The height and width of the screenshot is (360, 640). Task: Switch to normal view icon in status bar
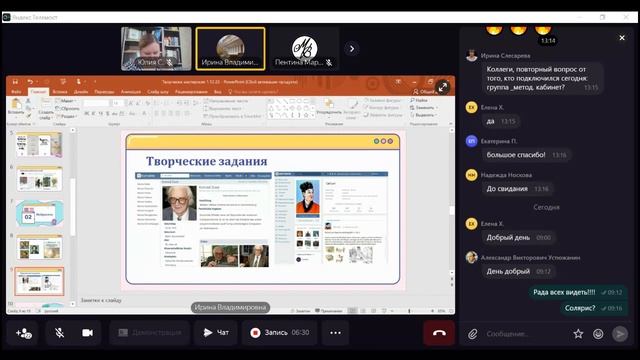353,311
